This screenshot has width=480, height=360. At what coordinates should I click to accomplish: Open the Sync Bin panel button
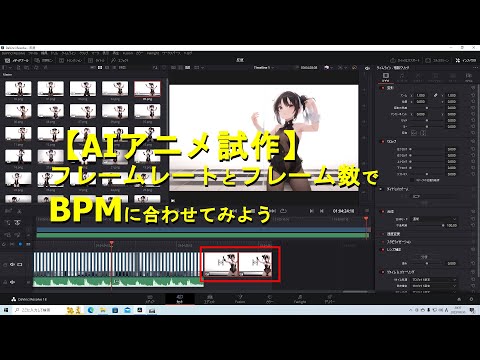(44, 60)
